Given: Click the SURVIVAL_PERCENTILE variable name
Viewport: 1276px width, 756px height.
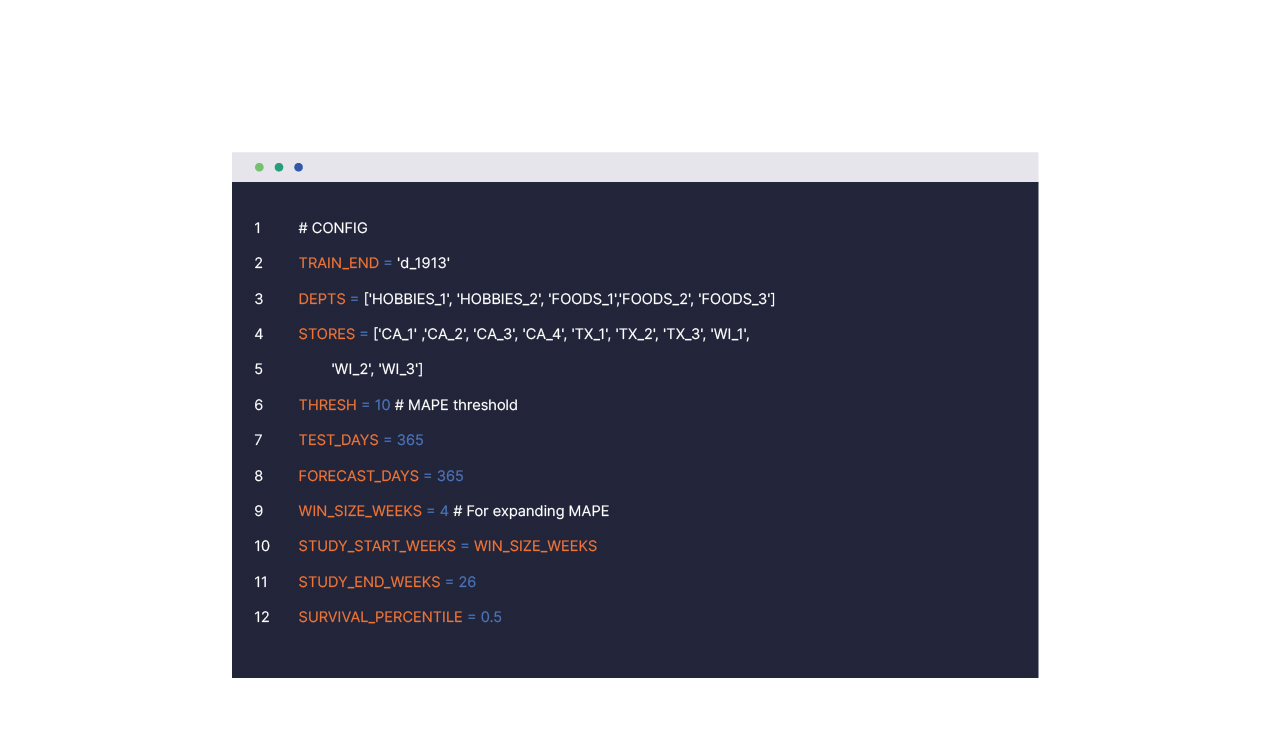Looking at the screenshot, I should 380,617.
